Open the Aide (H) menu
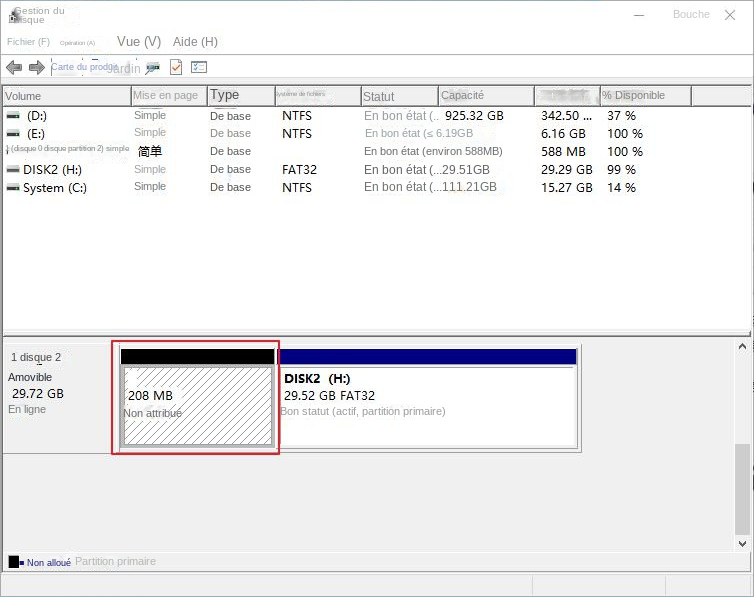754x597 pixels. [195, 42]
